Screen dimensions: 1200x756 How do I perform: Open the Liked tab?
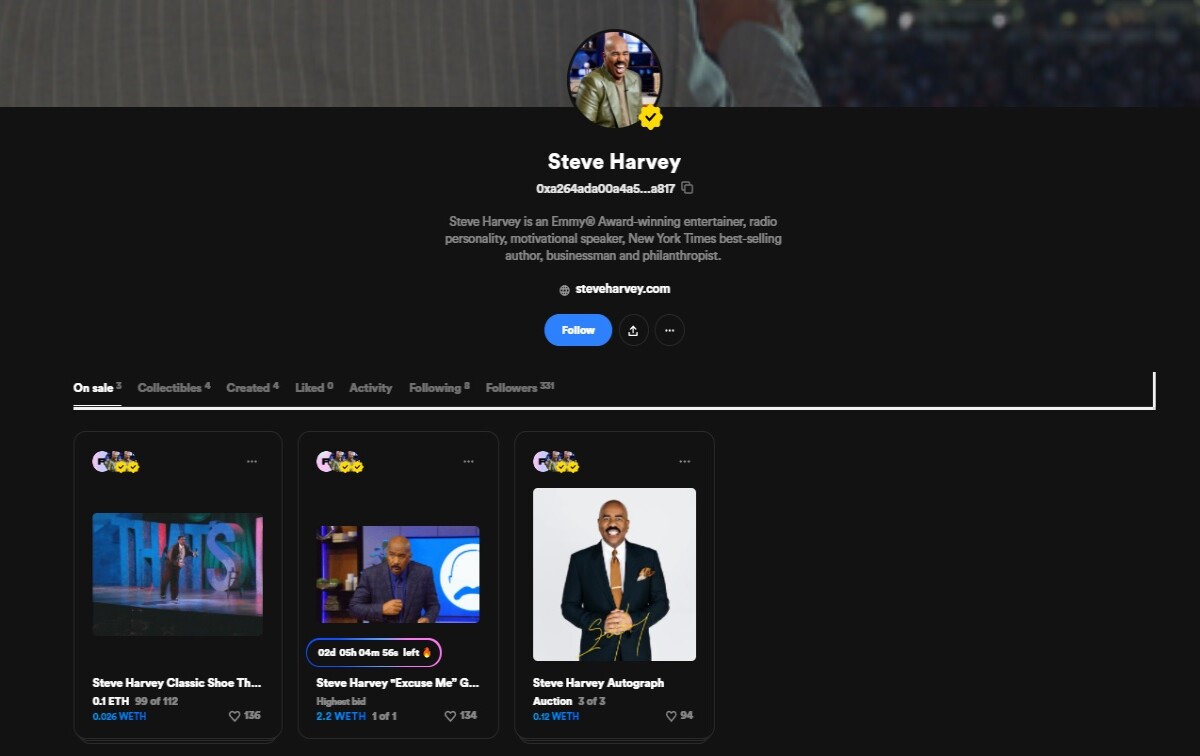[x=314, y=388]
